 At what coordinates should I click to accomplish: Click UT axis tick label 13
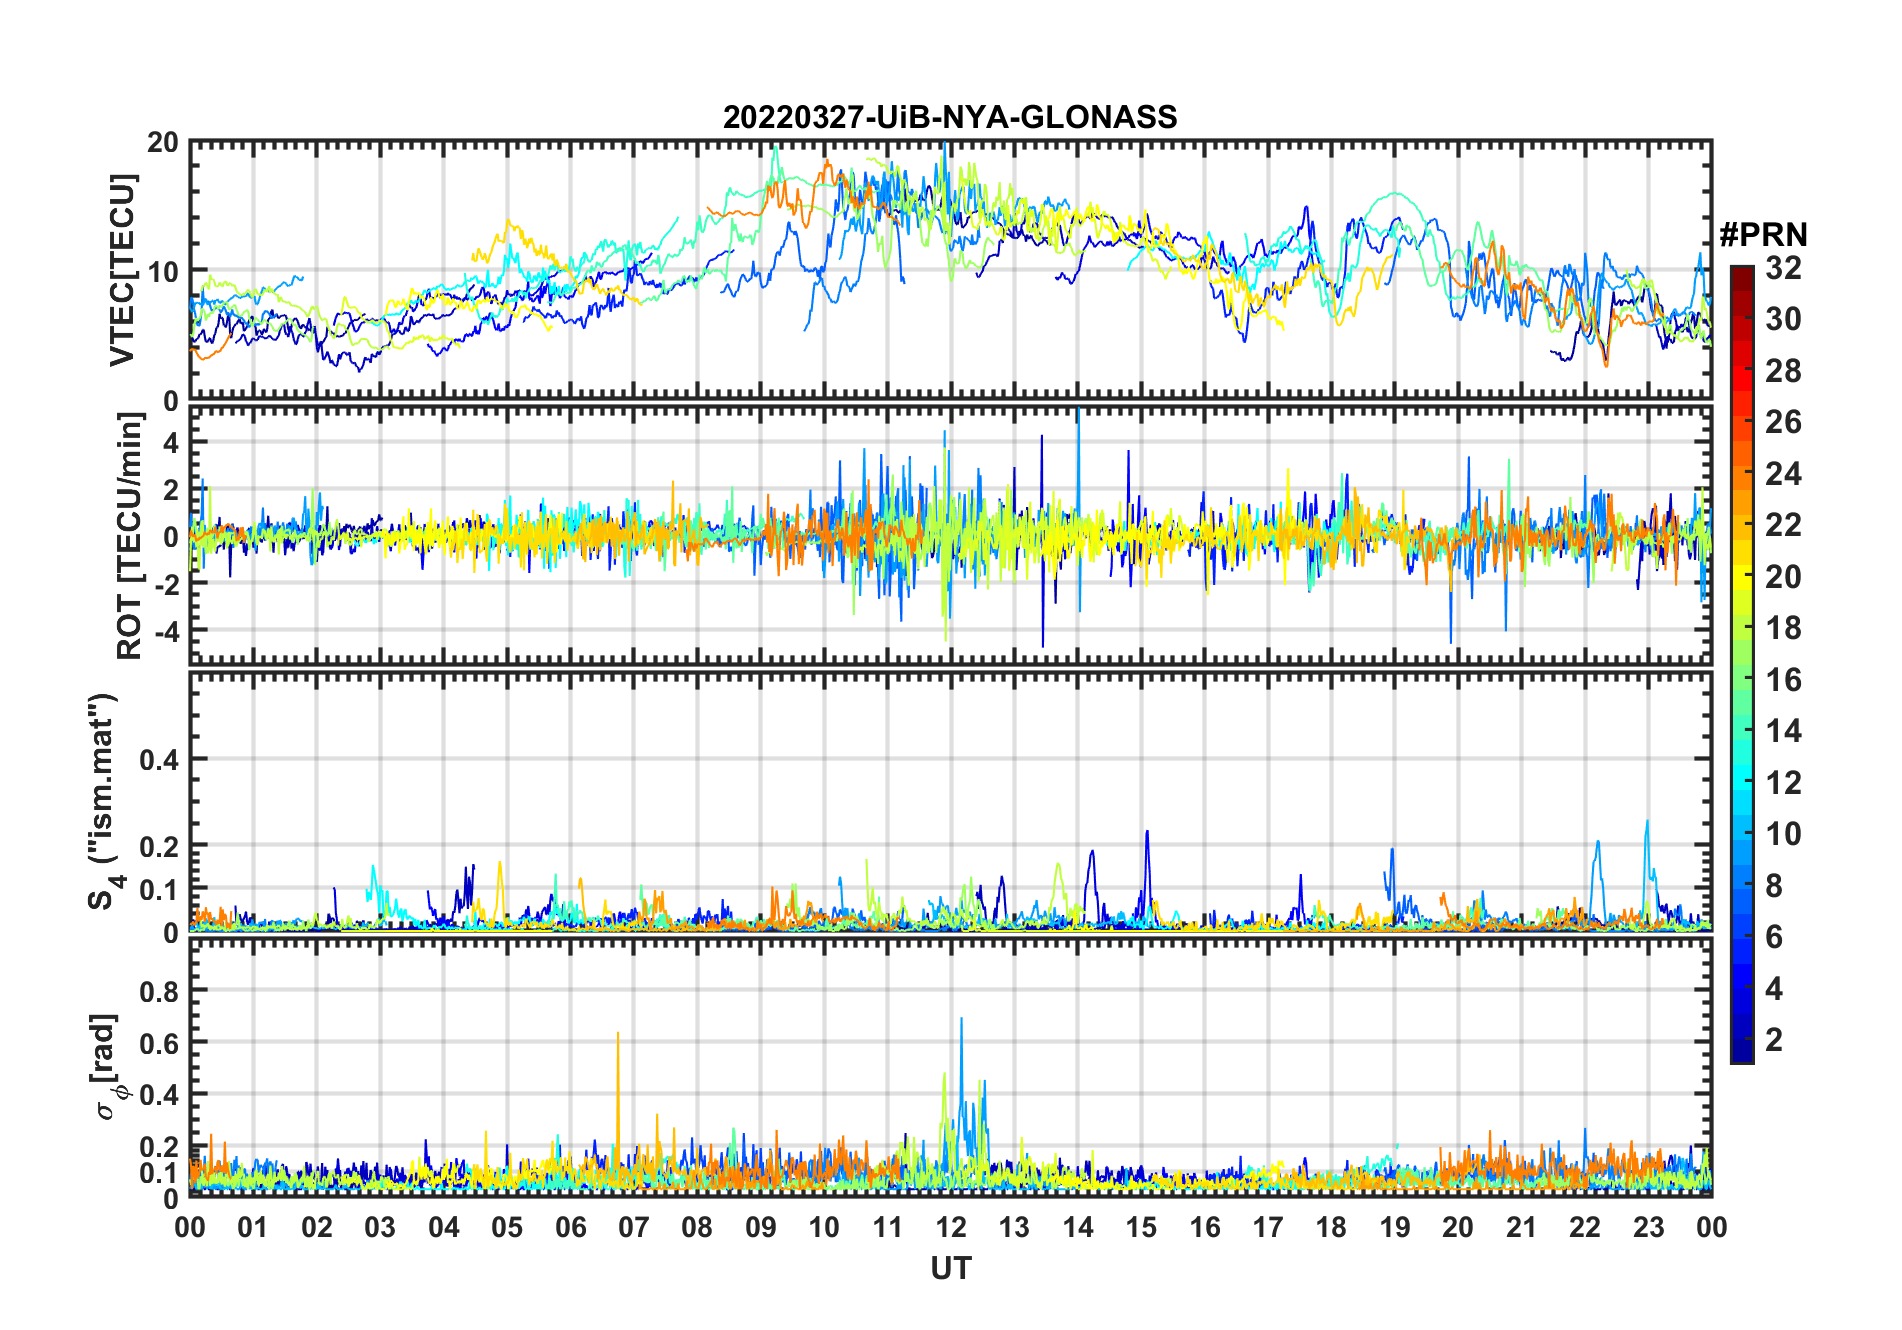coord(1014,1227)
